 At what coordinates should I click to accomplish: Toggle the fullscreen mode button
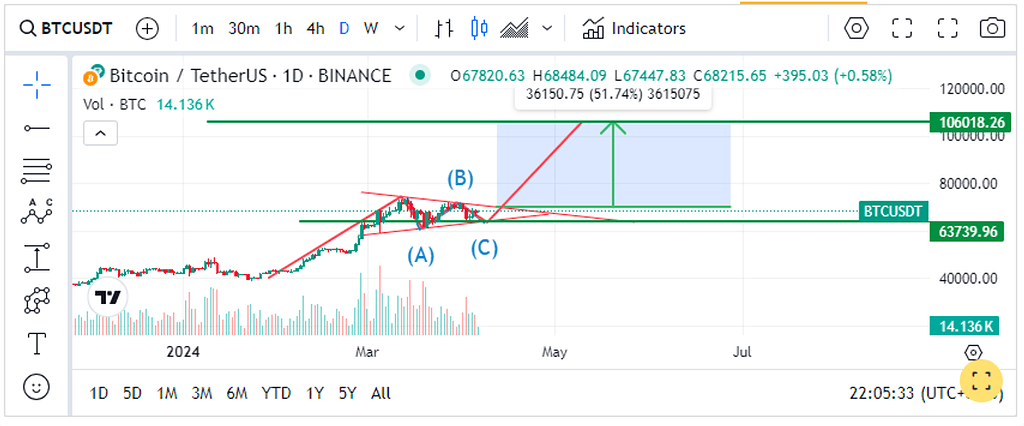pos(903,28)
